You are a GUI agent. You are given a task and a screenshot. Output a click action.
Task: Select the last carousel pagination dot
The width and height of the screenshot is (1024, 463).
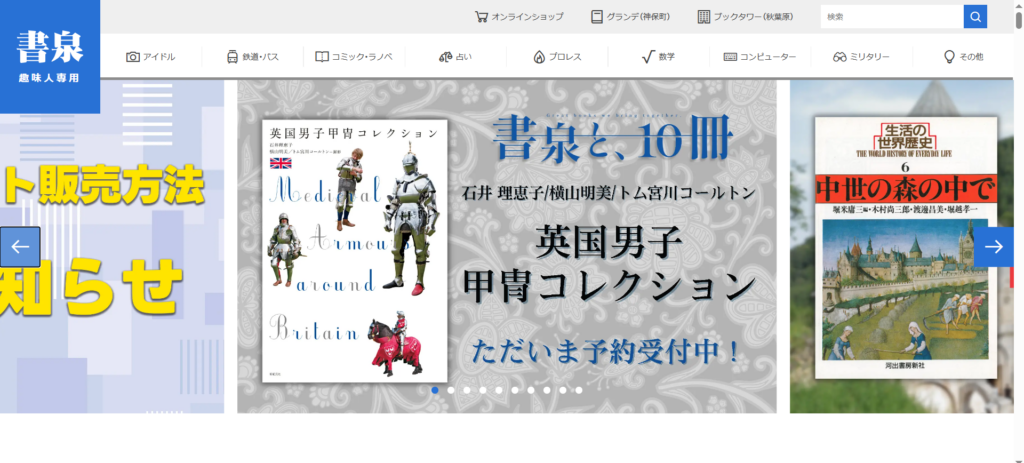tap(579, 390)
